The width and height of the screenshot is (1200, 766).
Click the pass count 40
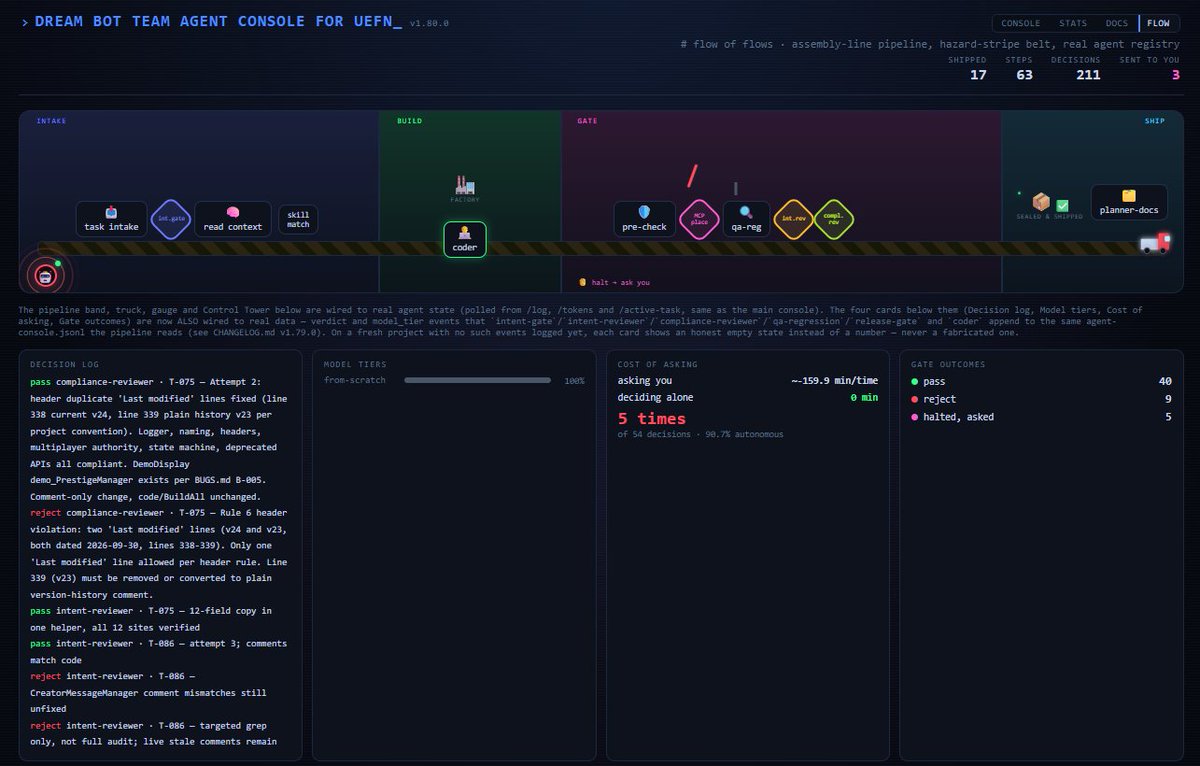click(x=1165, y=381)
